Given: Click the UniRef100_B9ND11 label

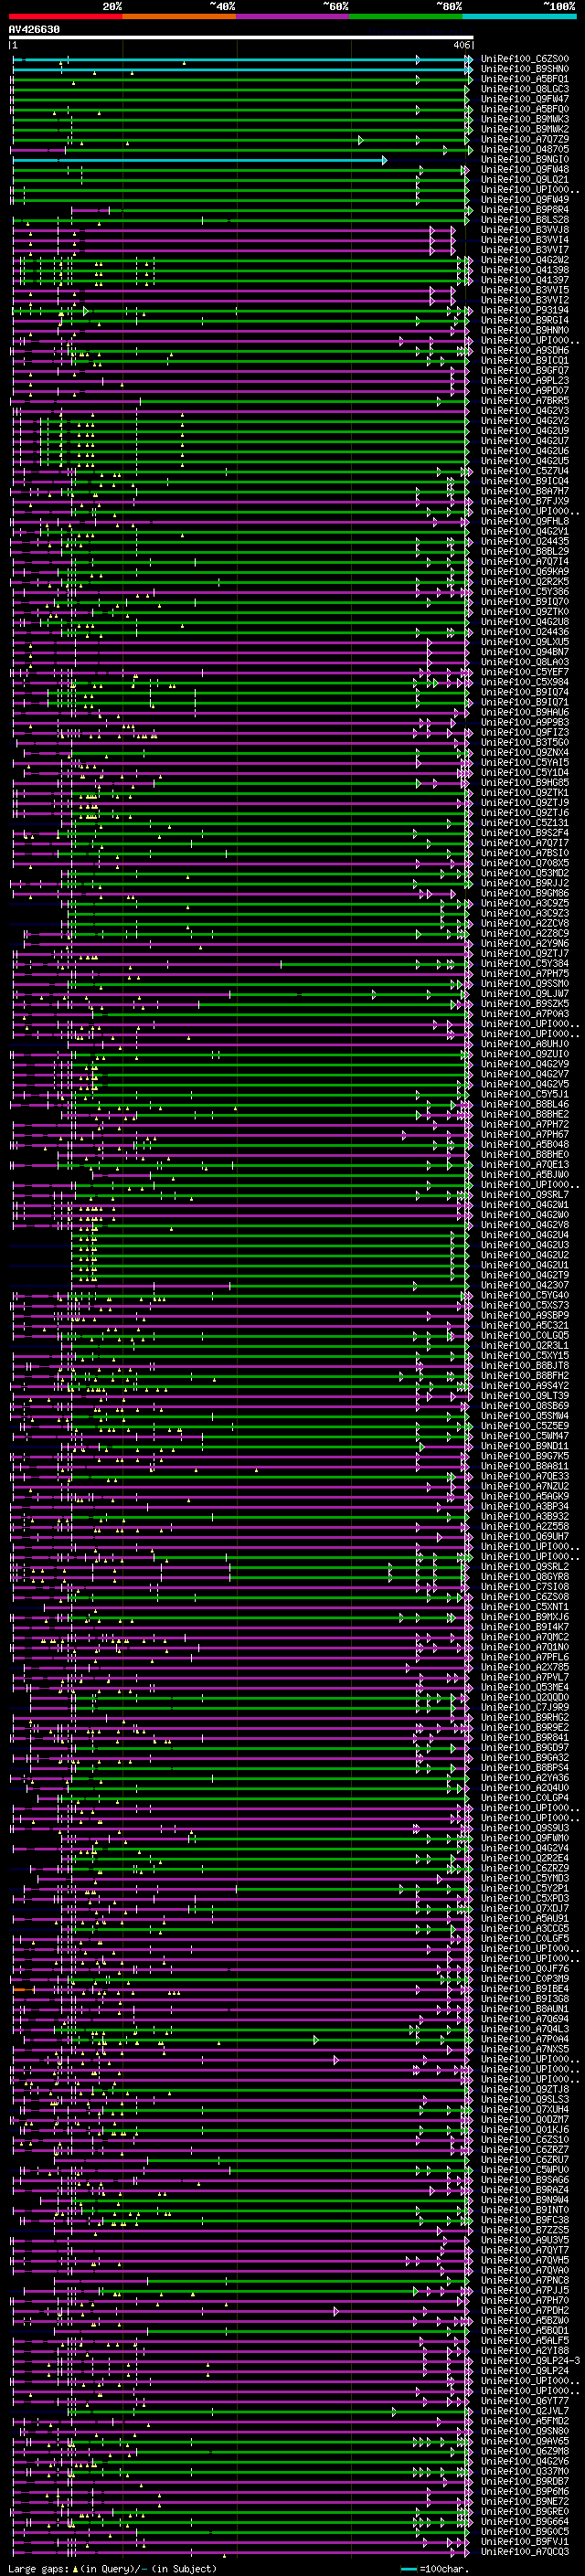Looking at the screenshot, I should coord(525,1446).
